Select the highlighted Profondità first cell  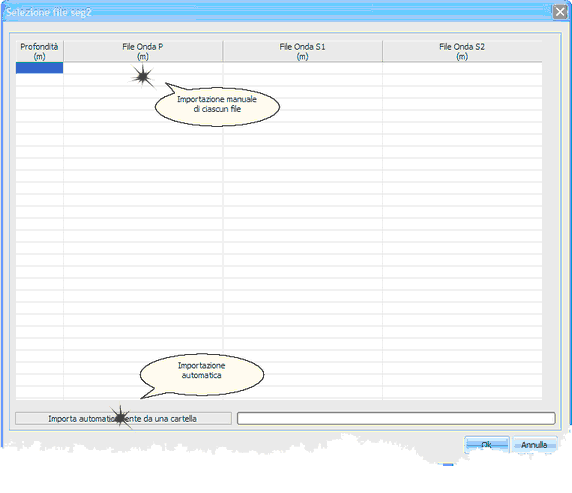pyautogui.click(x=39, y=68)
